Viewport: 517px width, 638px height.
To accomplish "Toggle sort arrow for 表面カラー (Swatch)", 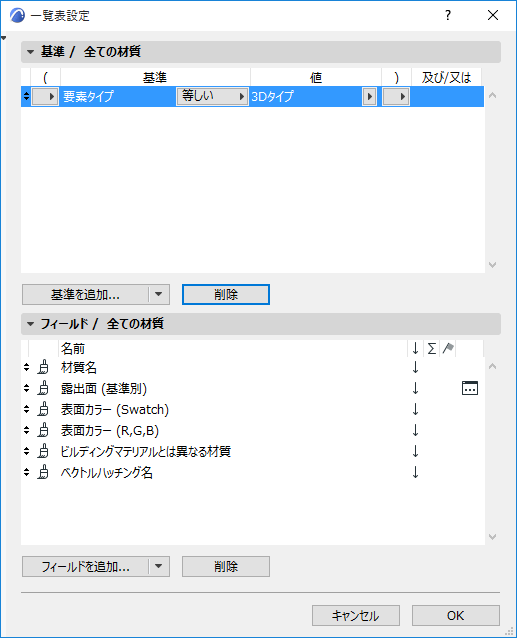I will (415, 409).
